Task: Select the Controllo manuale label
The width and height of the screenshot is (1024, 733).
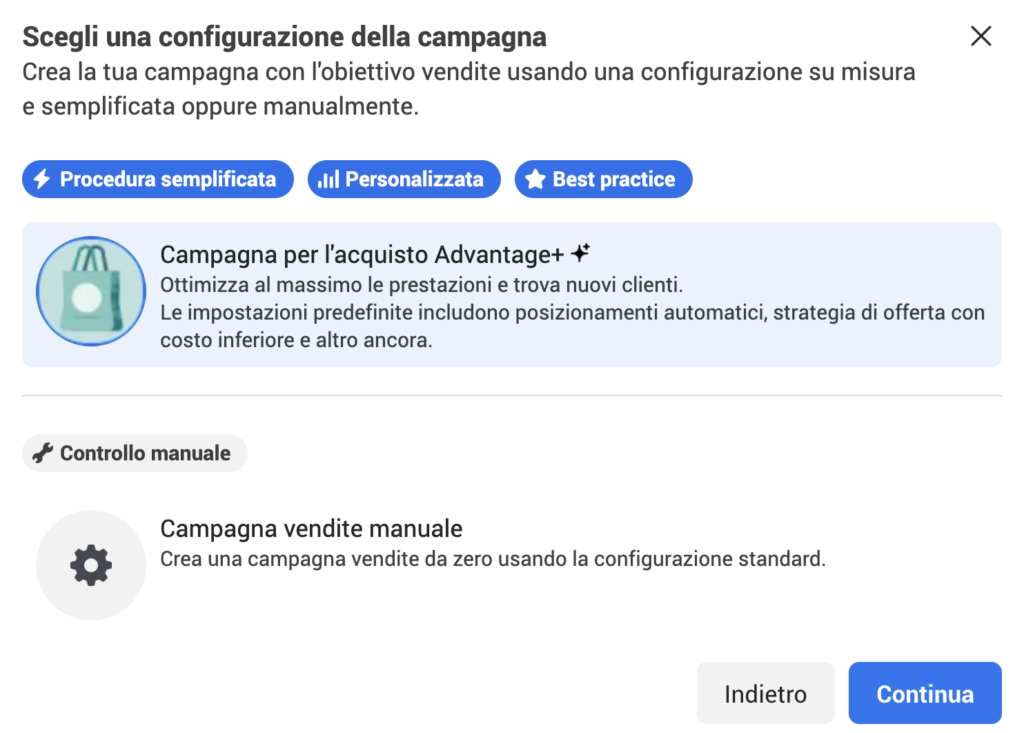Action: (x=145, y=453)
